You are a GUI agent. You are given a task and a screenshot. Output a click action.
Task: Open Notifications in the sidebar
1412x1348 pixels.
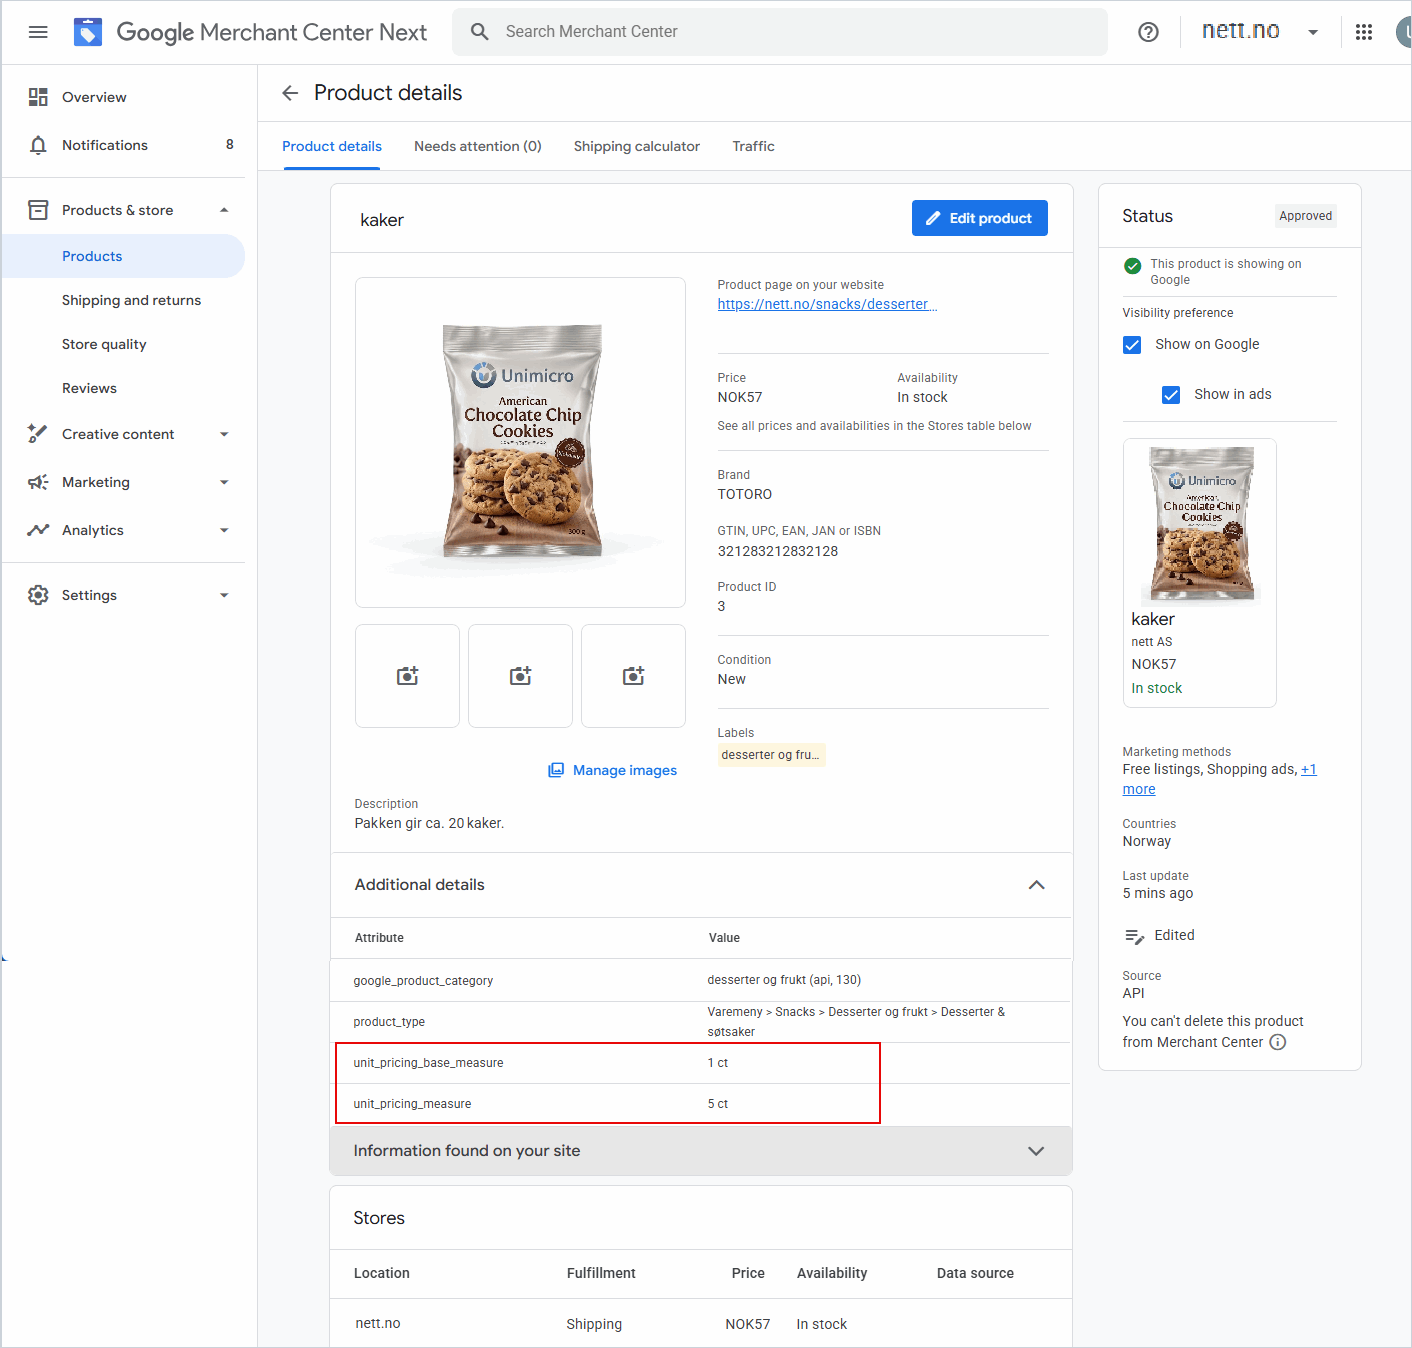pos(105,145)
